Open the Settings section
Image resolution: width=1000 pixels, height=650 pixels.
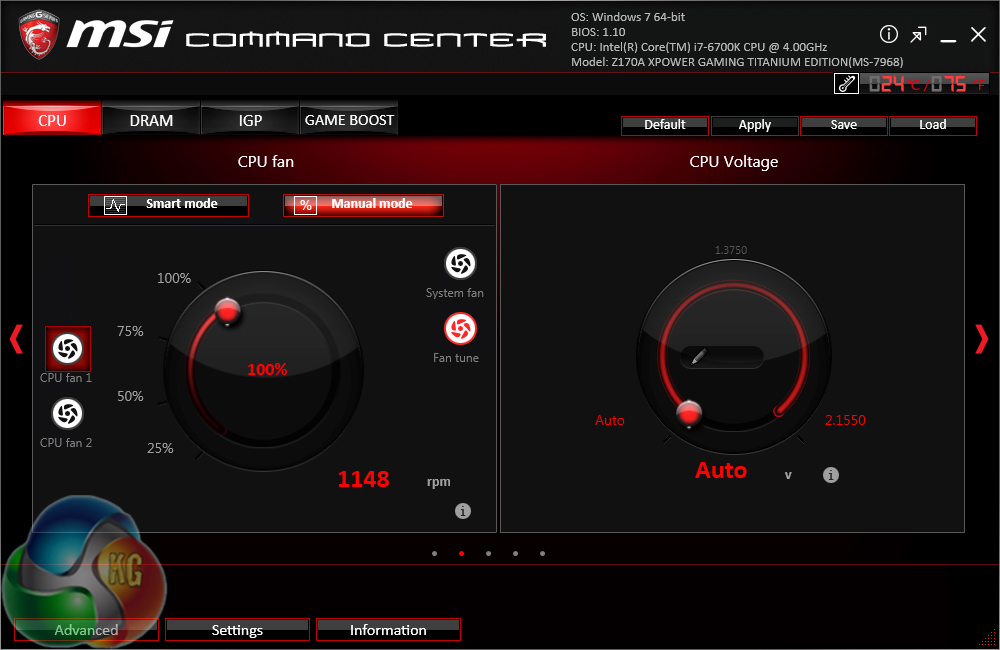(237, 630)
